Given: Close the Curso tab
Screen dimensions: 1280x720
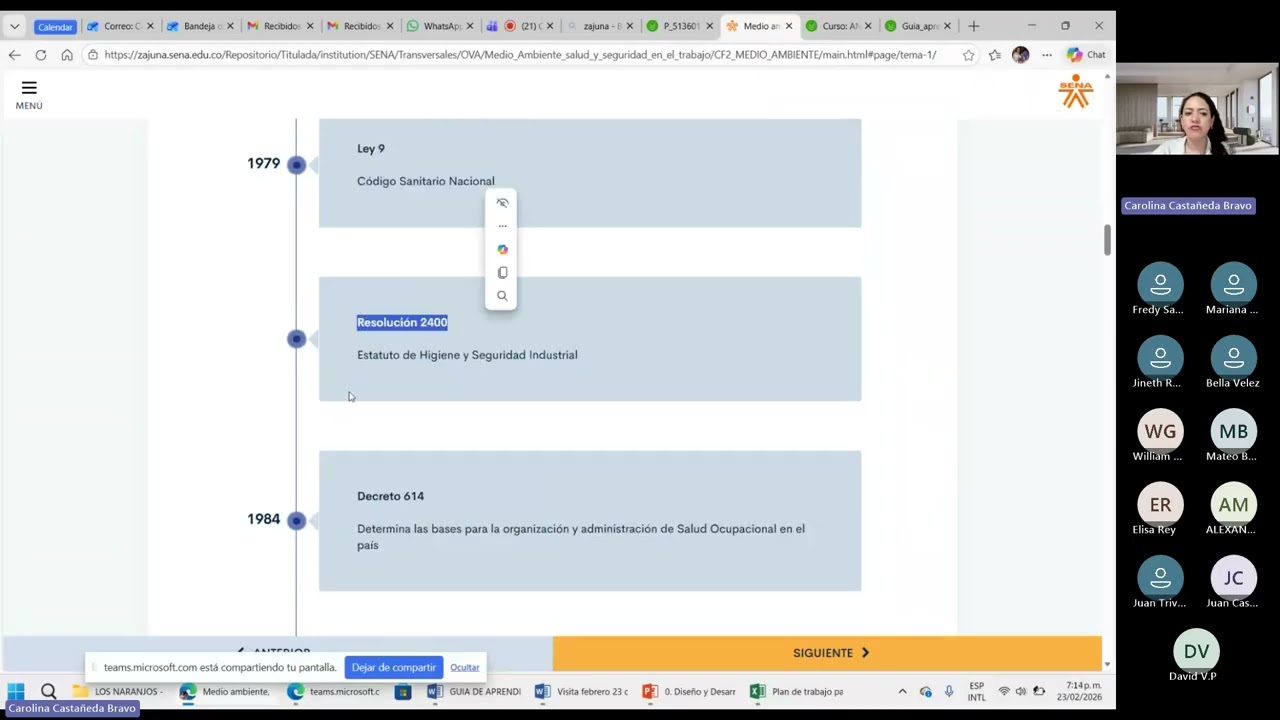Looking at the screenshot, I should [867, 26].
